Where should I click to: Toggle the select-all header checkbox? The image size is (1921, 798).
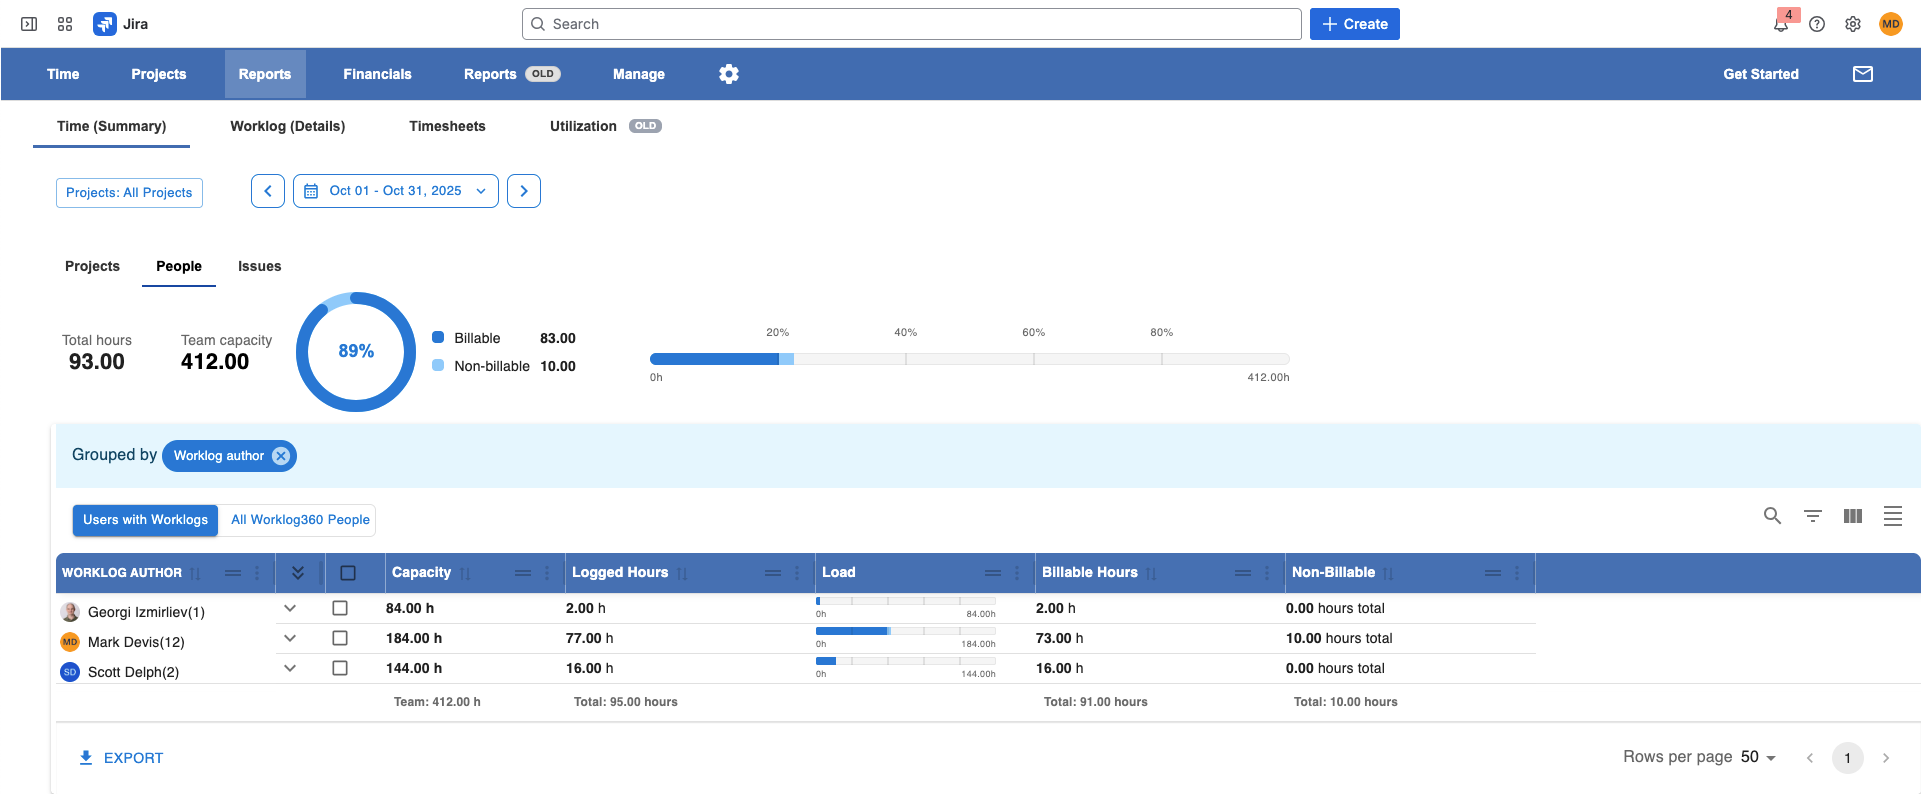(x=348, y=573)
